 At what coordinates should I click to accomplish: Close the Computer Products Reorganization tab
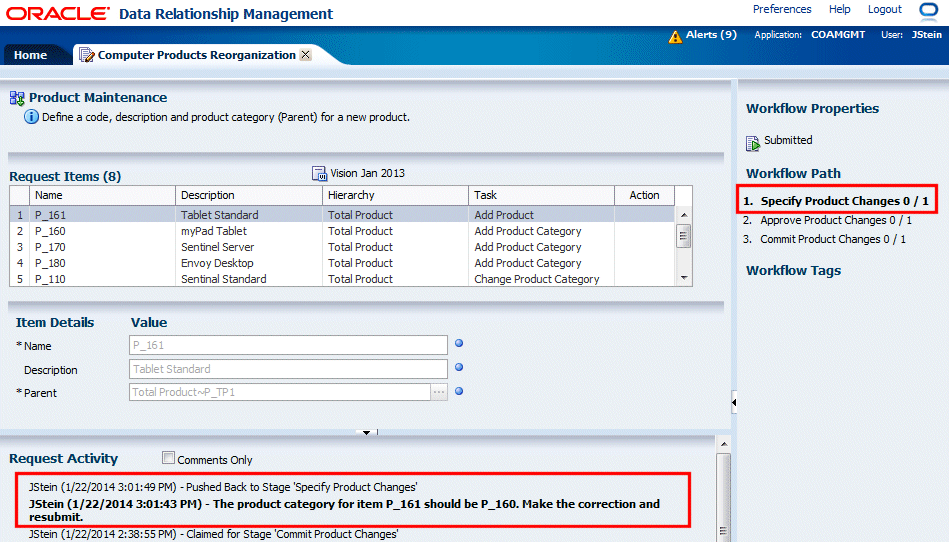tap(306, 54)
